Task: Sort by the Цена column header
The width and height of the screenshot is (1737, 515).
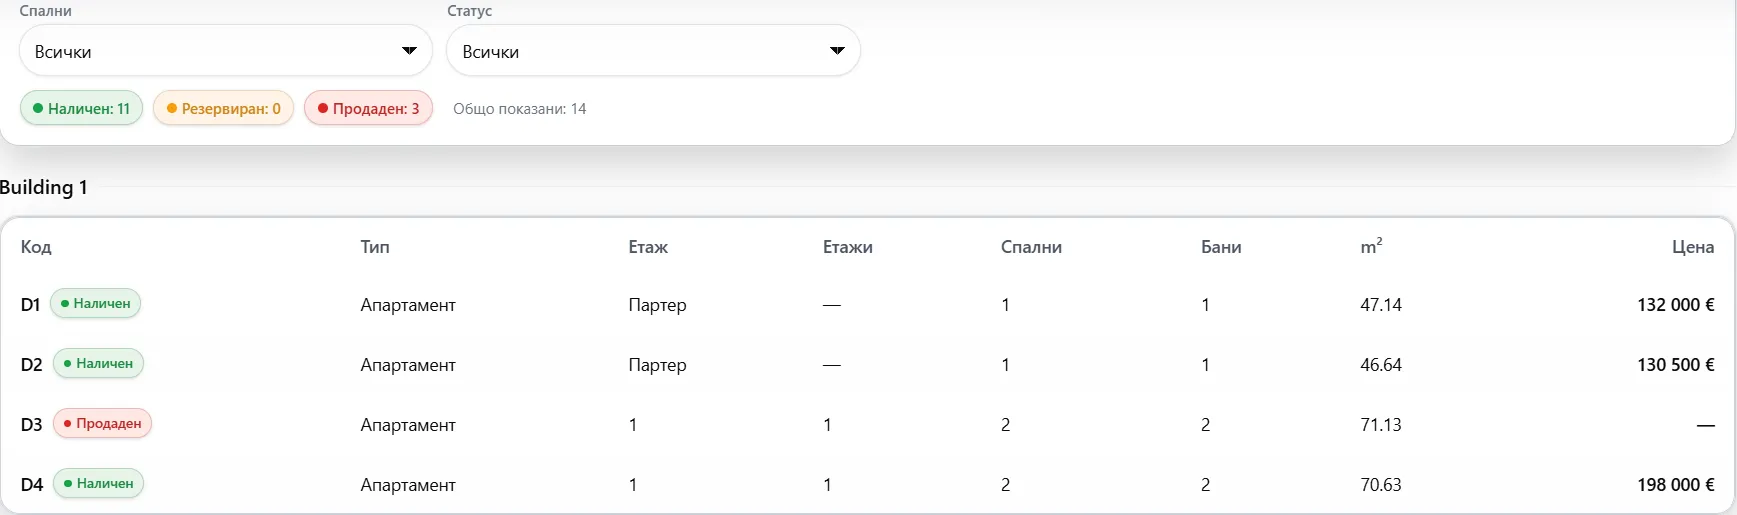Action: point(1693,247)
